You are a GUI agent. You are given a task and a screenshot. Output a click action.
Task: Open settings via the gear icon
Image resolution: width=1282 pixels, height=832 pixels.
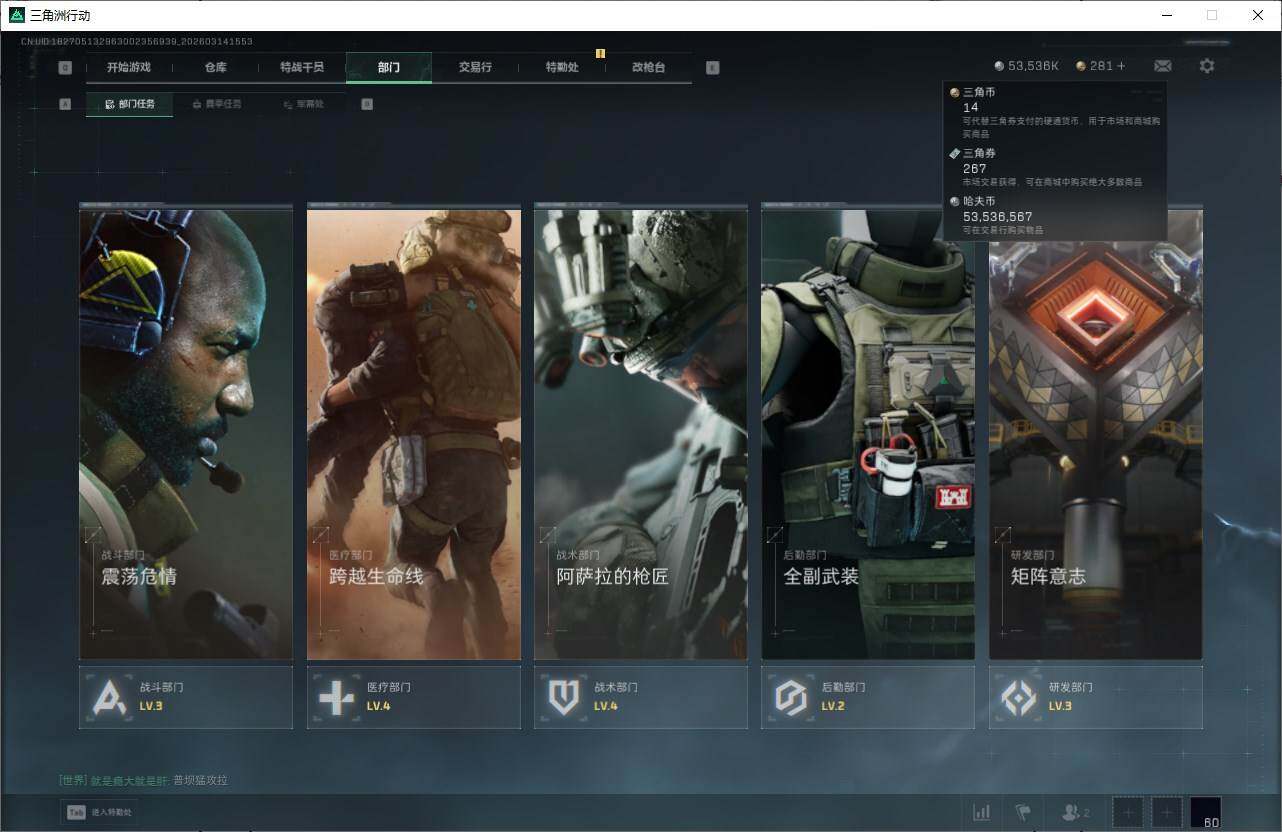tap(1207, 66)
